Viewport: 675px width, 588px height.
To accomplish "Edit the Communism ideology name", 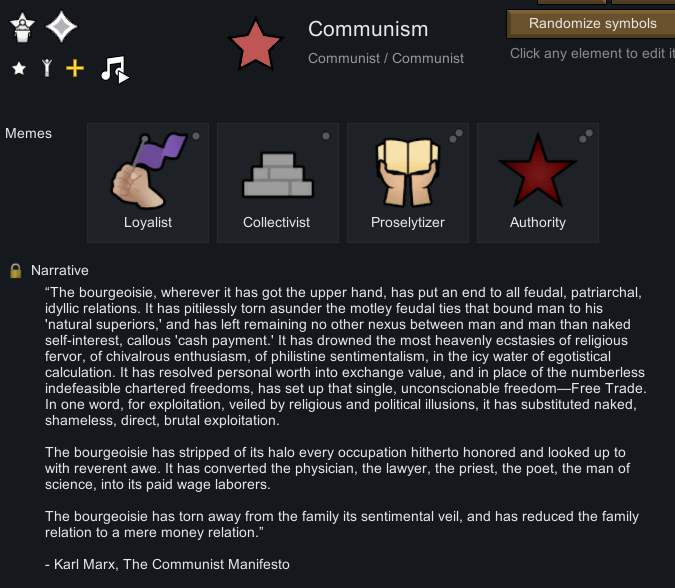I will pyautogui.click(x=368, y=30).
